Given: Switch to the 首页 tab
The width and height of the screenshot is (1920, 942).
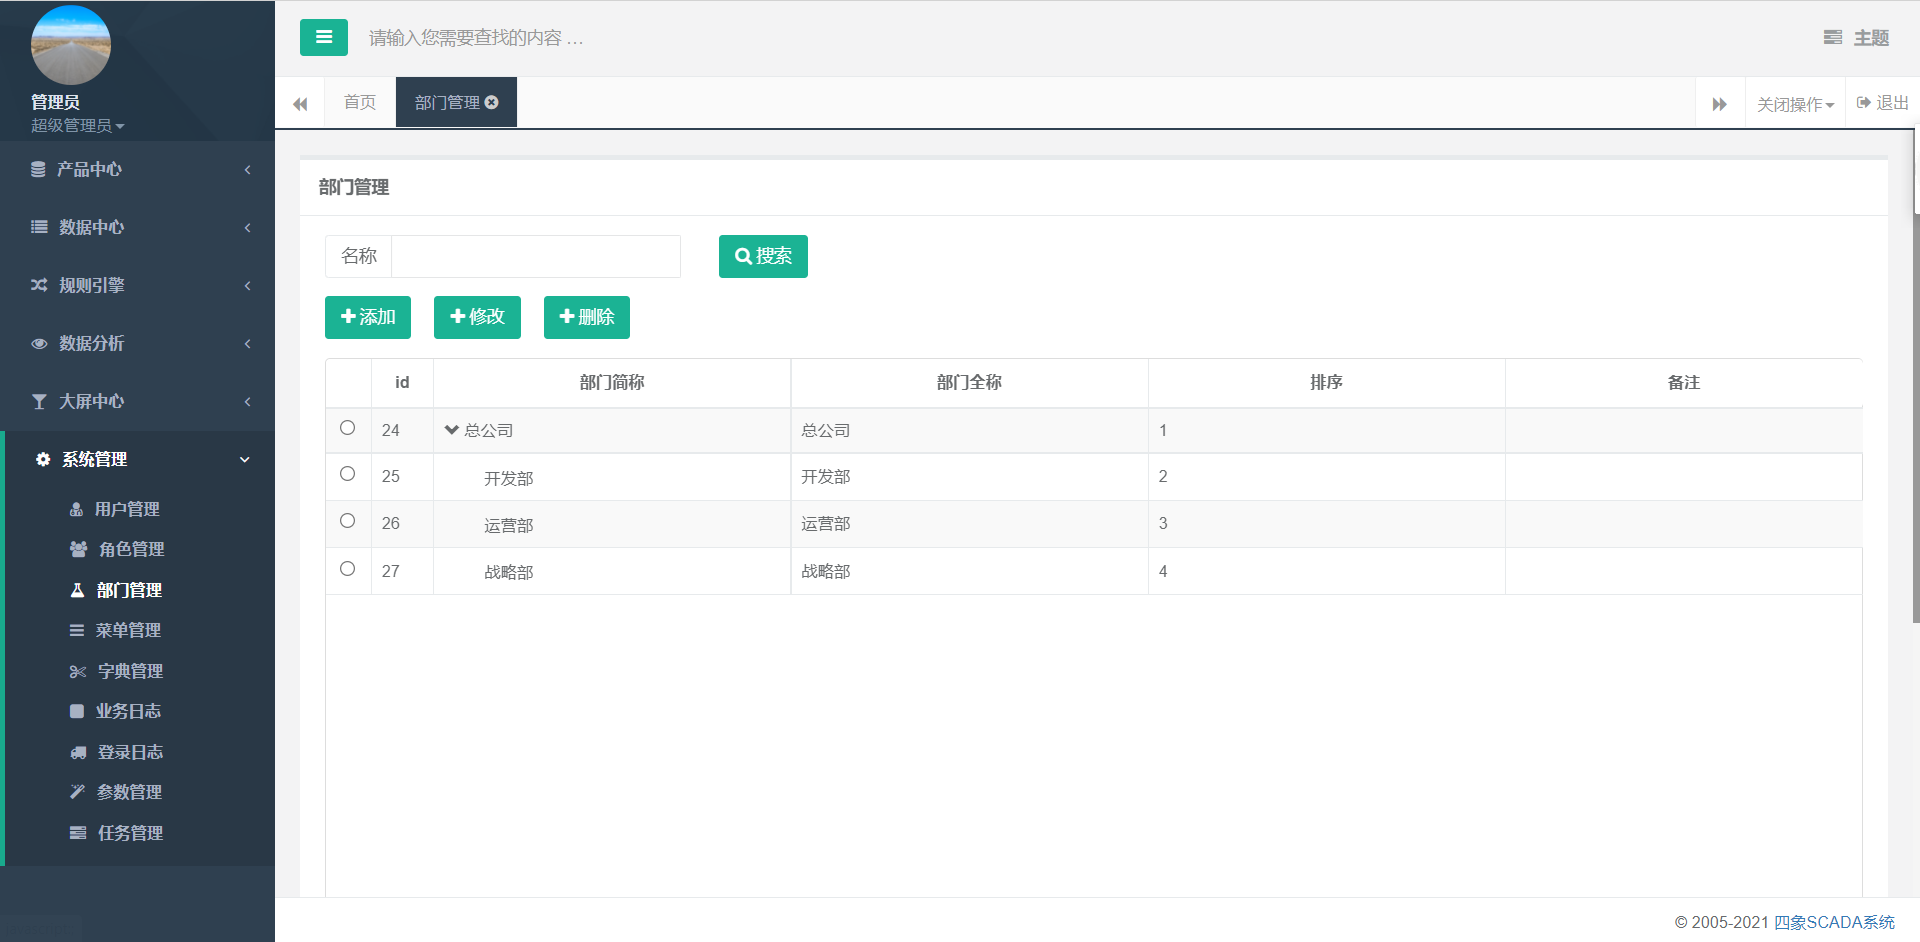Looking at the screenshot, I should 359,103.
